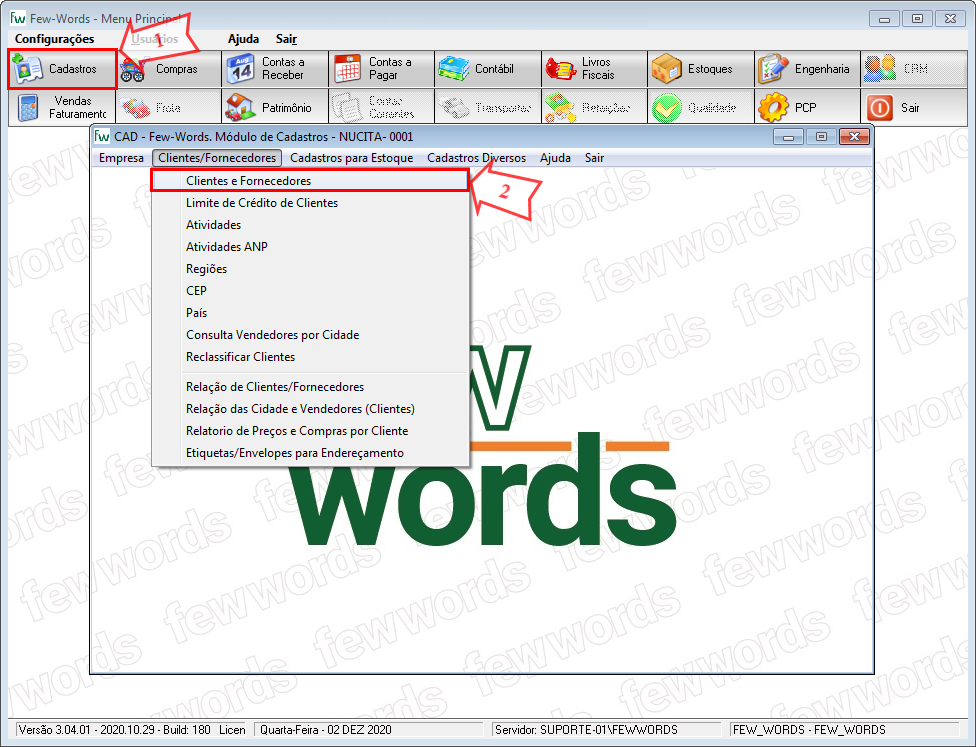Image resolution: width=976 pixels, height=747 pixels.
Task: Open Contas Correntes module
Action: point(381,108)
